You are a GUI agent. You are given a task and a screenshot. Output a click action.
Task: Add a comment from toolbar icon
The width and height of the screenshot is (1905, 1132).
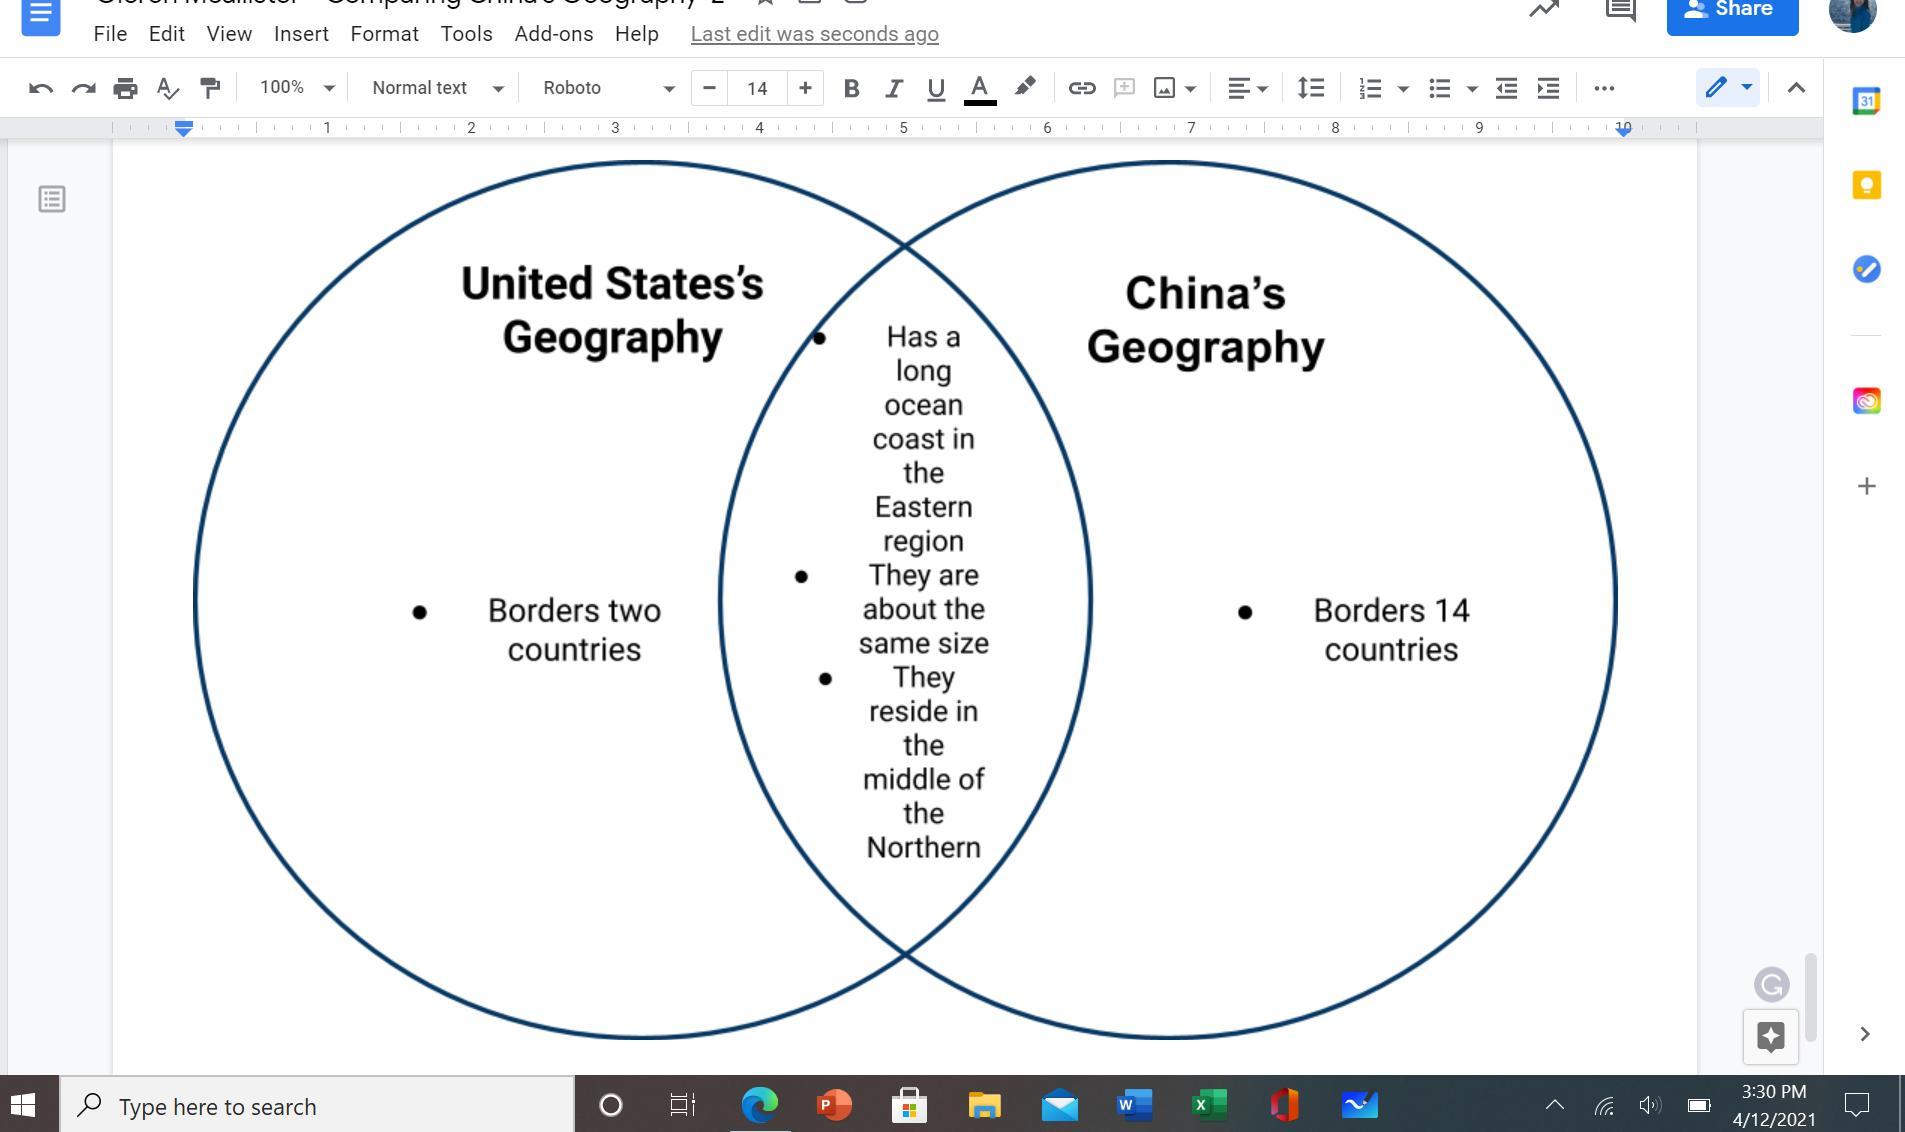(x=1124, y=88)
